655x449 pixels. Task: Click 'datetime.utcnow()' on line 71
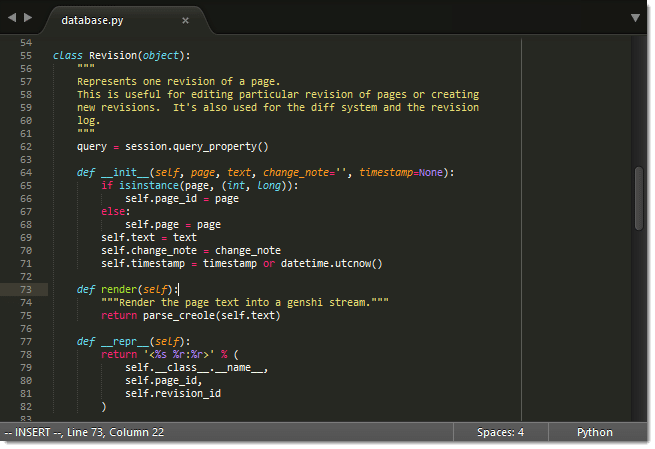click(x=332, y=264)
